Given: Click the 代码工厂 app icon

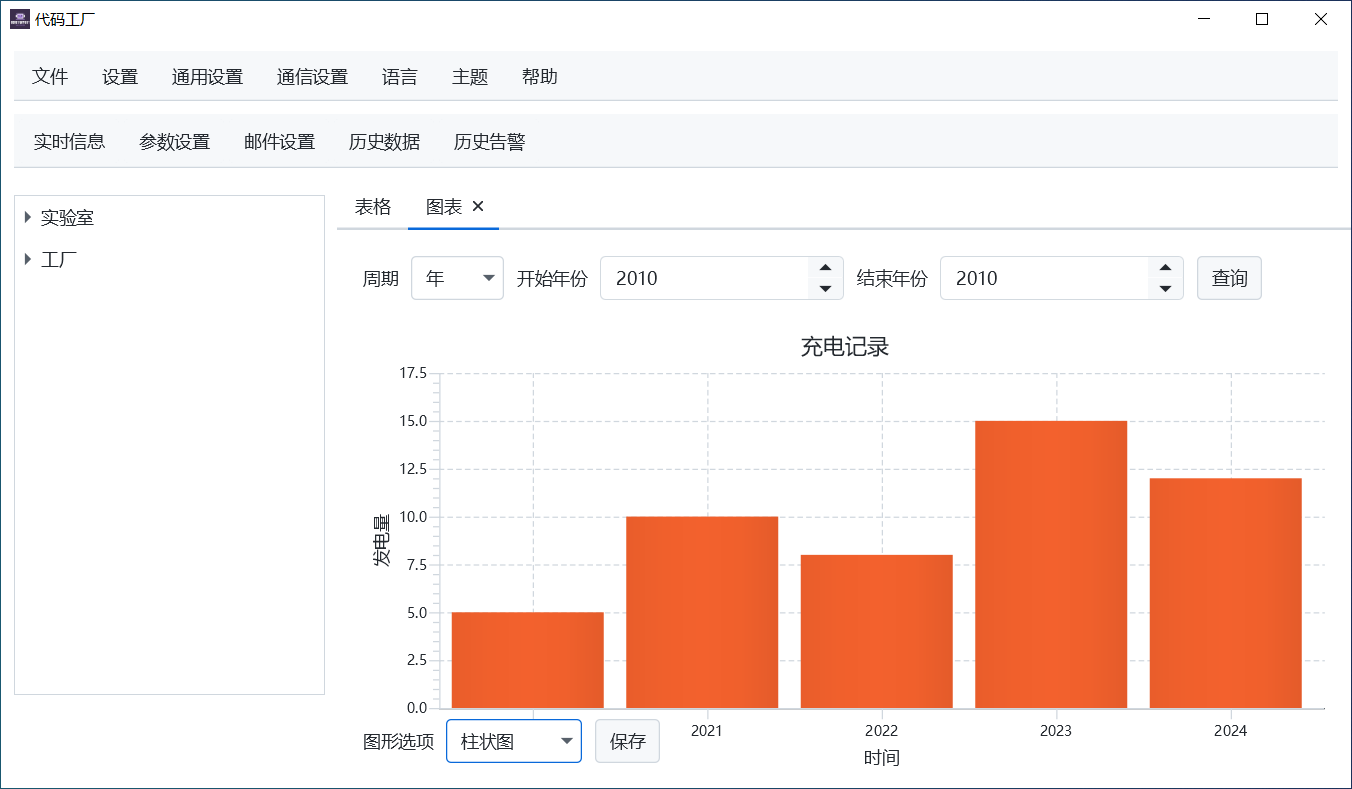Looking at the screenshot, I should tap(20, 19).
